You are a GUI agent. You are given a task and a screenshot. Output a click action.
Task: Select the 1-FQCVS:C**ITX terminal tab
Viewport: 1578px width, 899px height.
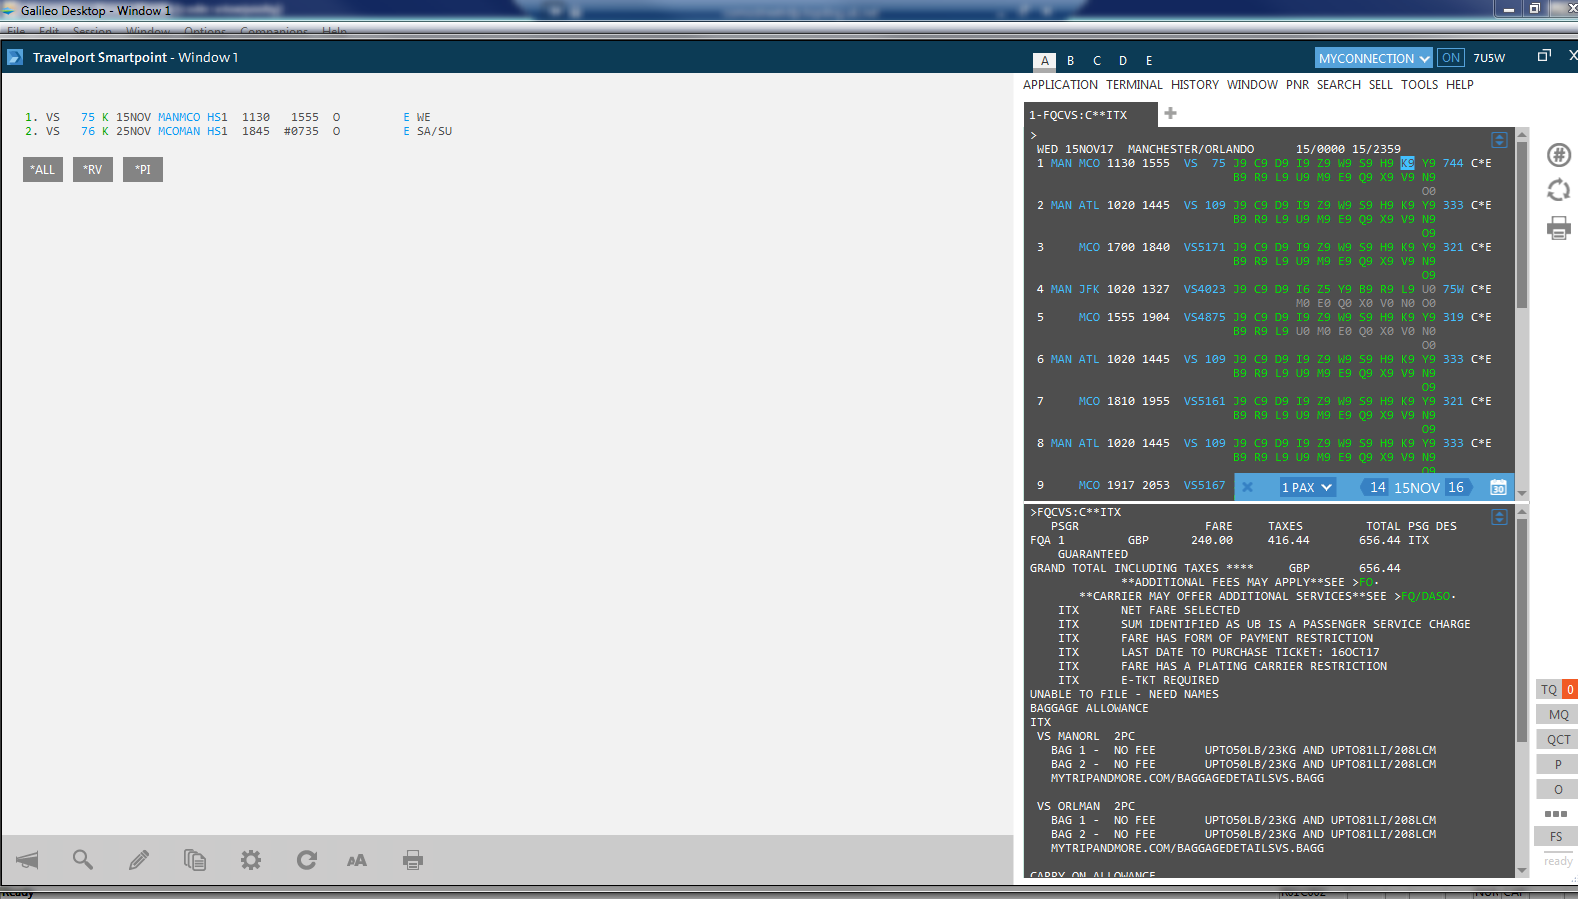1090,115
